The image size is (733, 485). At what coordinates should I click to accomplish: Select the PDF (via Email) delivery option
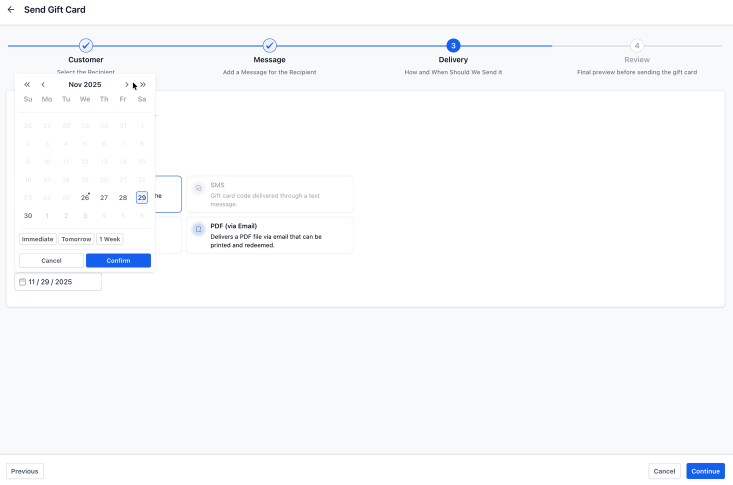pyautogui.click(x=269, y=235)
